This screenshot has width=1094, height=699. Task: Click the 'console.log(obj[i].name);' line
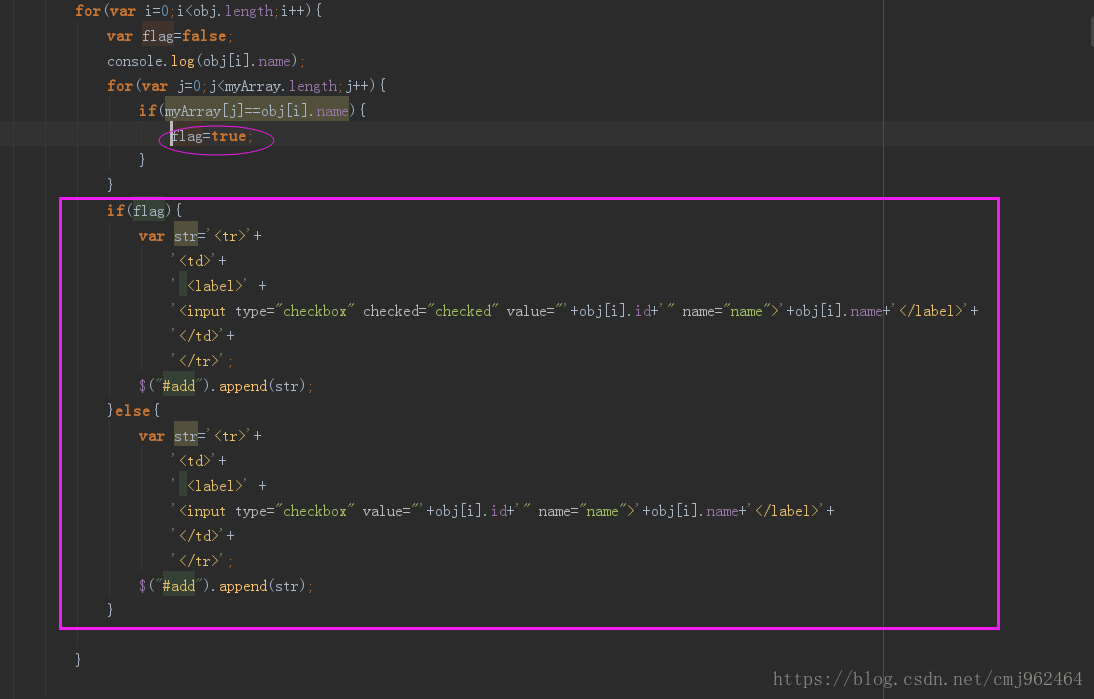206,61
